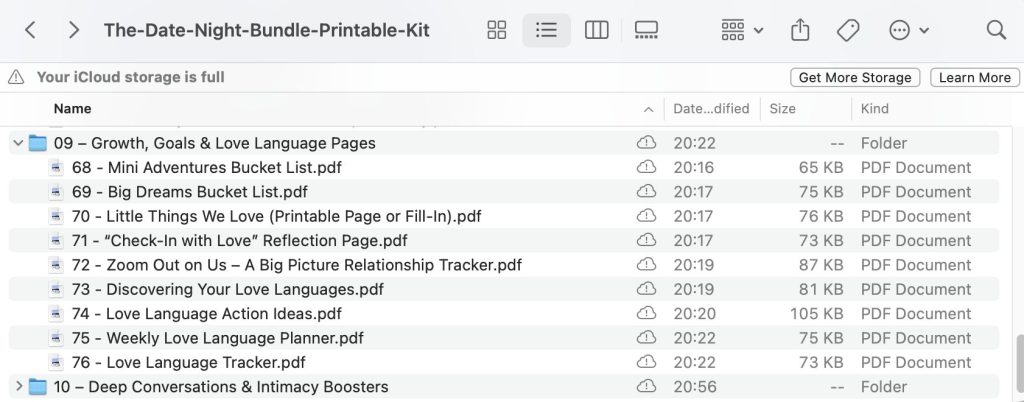This screenshot has width=1024, height=402.
Task: Select the 09 Growth, Goals folder icon
Action: pyautogui.click(x=38, y=143)
